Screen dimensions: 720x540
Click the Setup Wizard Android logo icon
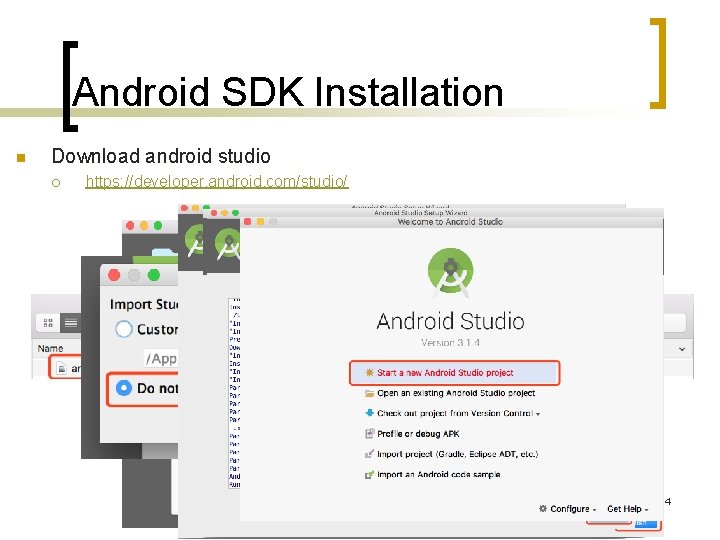228,243
